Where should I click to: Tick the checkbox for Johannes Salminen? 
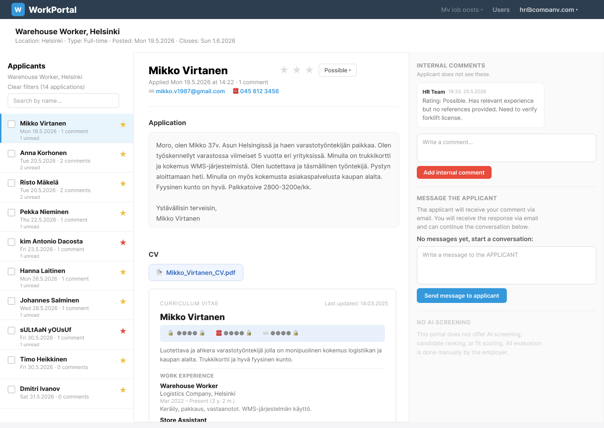point(12,300)
